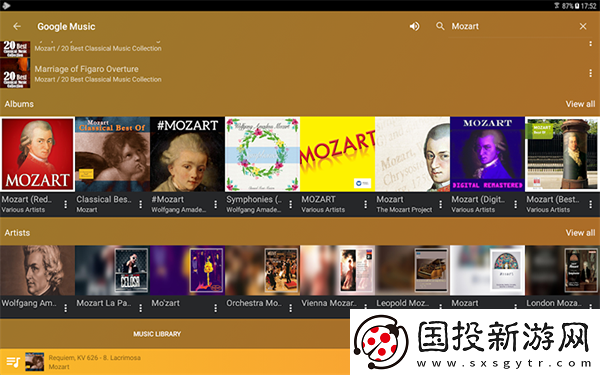Image resolution: width=600 pixels, height=375 pixels.
Task: Open menu for #Mozart album
Action: pos(216,205)
